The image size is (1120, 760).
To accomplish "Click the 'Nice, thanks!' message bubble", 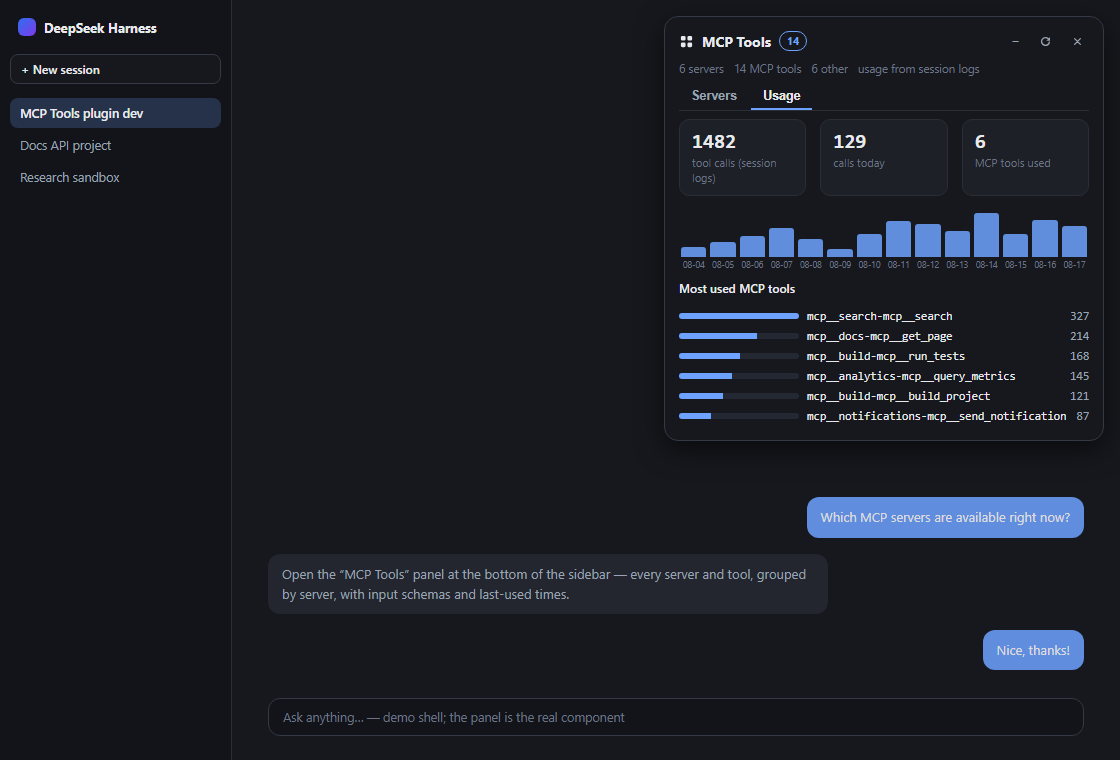I will coord(1033,650).
